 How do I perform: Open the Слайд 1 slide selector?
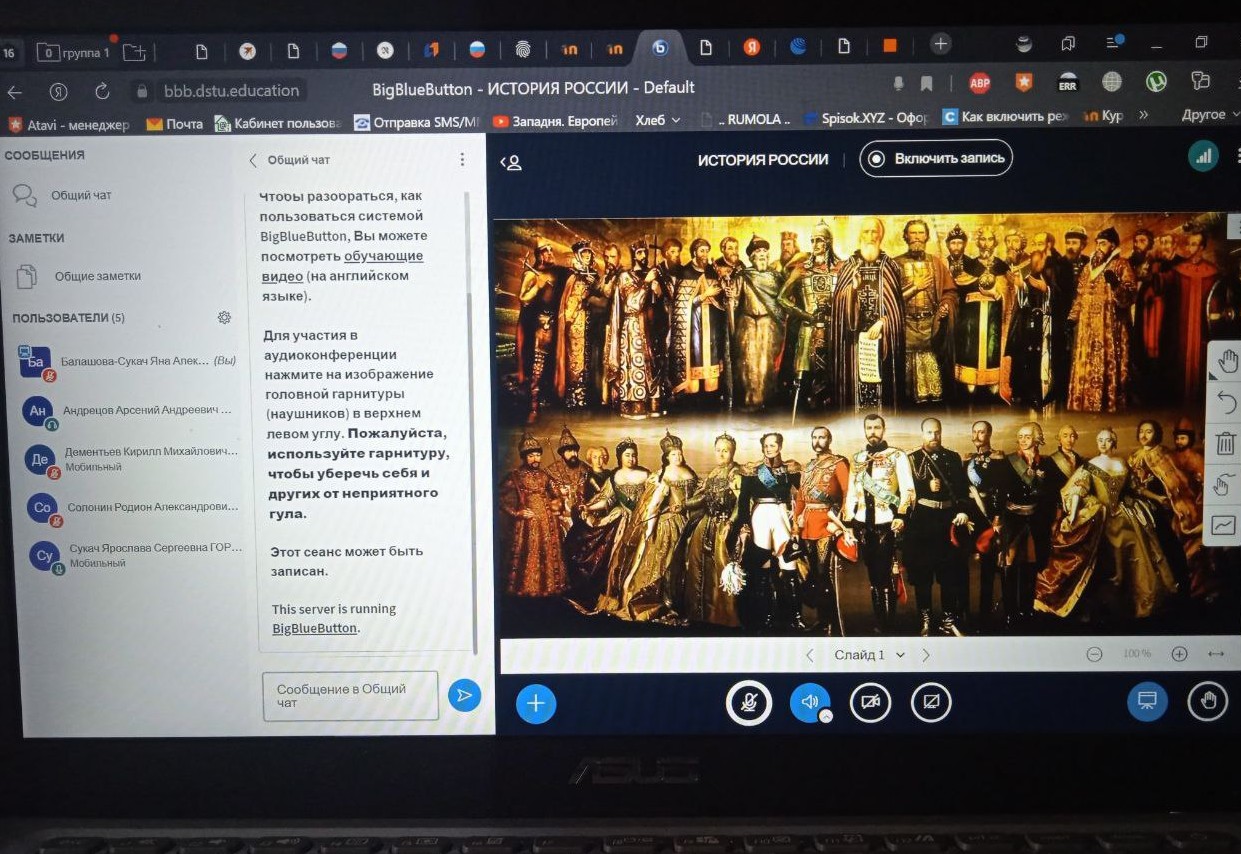pyautogui.click(x=869, y=655)
